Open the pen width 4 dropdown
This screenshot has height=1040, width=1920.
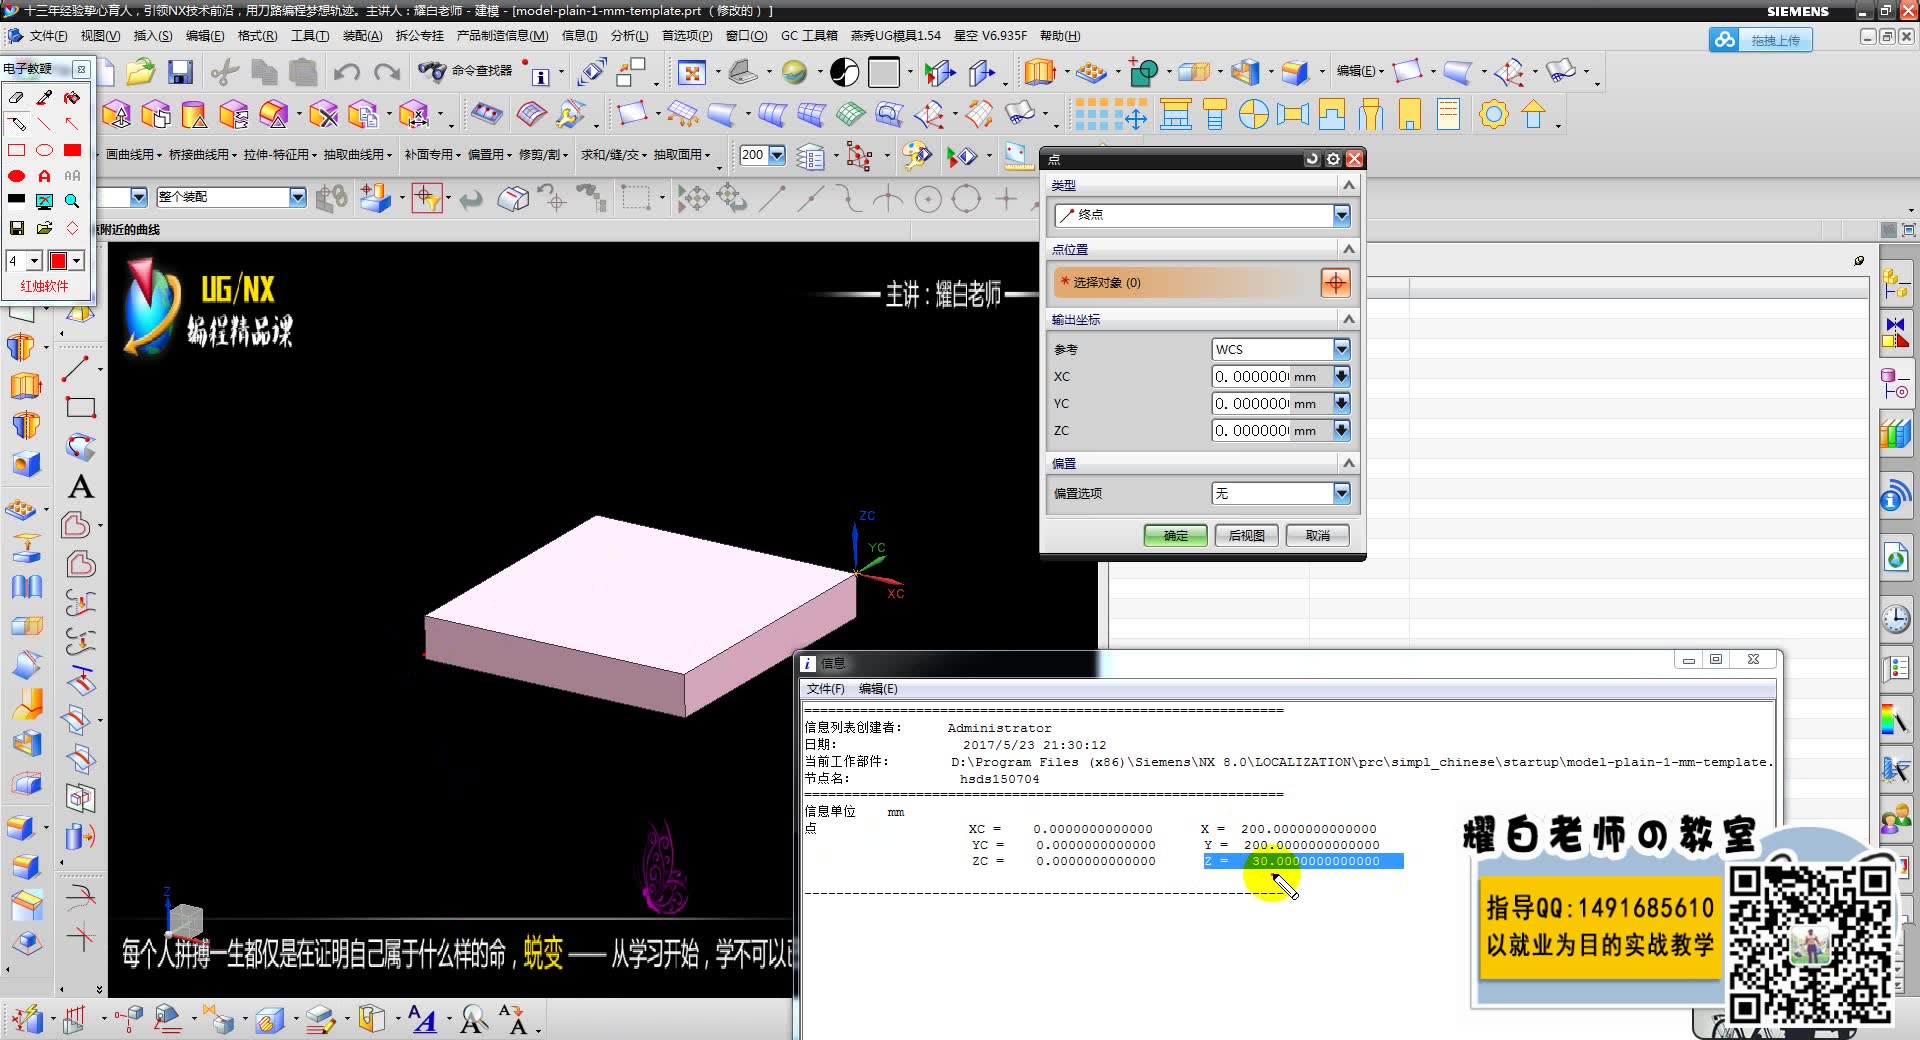(34, 261)
